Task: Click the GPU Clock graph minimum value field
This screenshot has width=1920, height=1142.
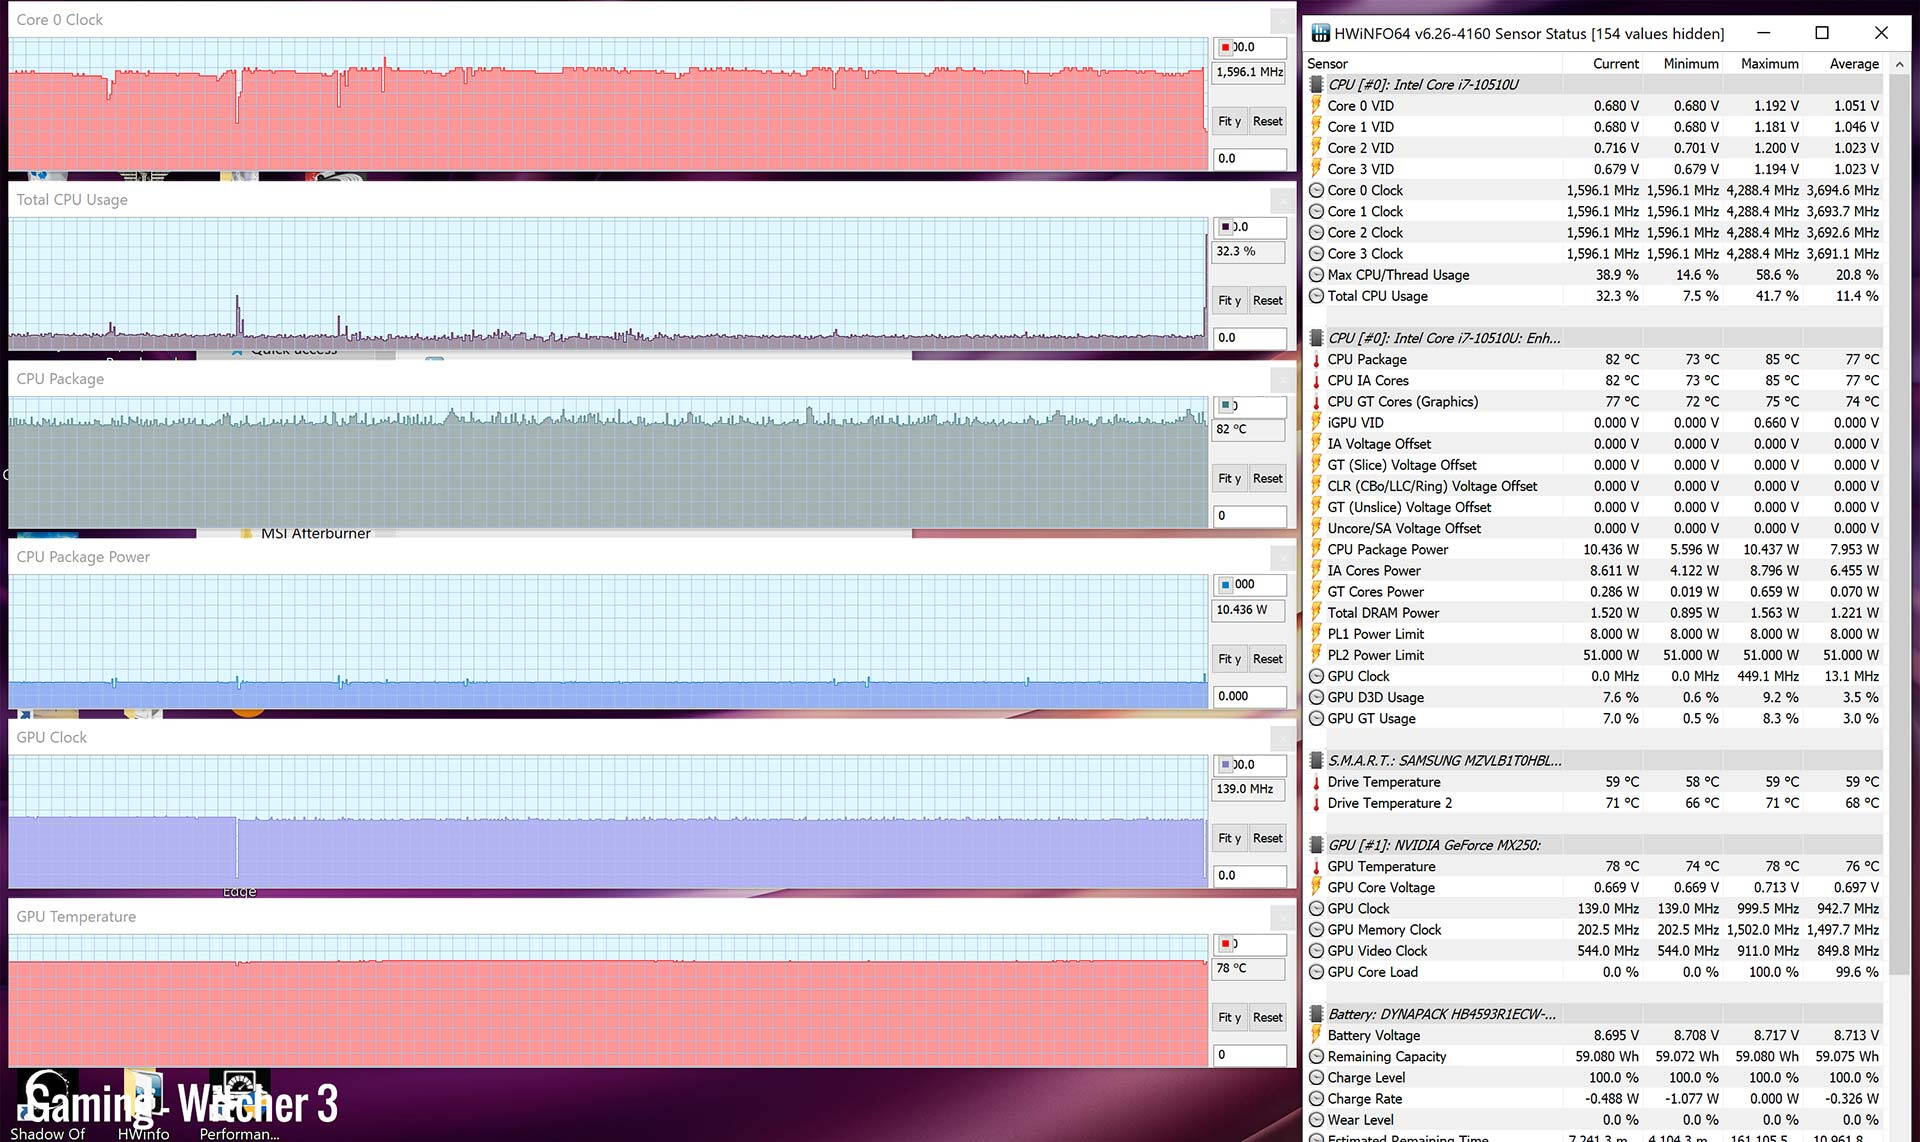Action: click(1249, 875)
